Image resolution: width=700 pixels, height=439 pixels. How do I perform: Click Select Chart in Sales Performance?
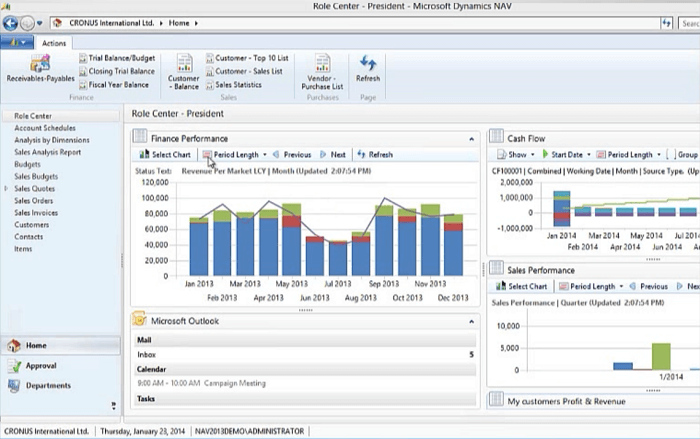[521, 286]
